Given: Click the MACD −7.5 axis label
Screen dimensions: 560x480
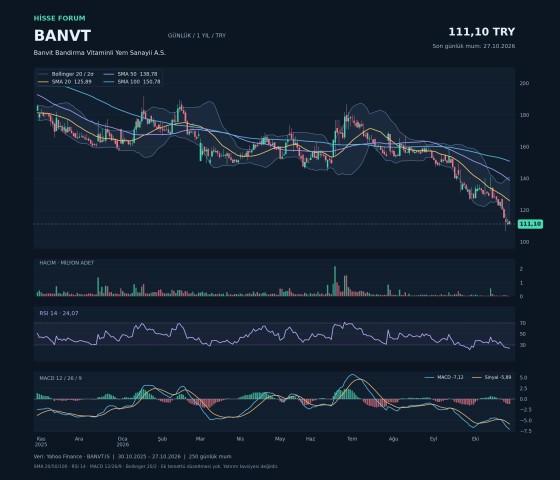Looking at the screenshot, I should pyautogui.click(x=525, y=431).
